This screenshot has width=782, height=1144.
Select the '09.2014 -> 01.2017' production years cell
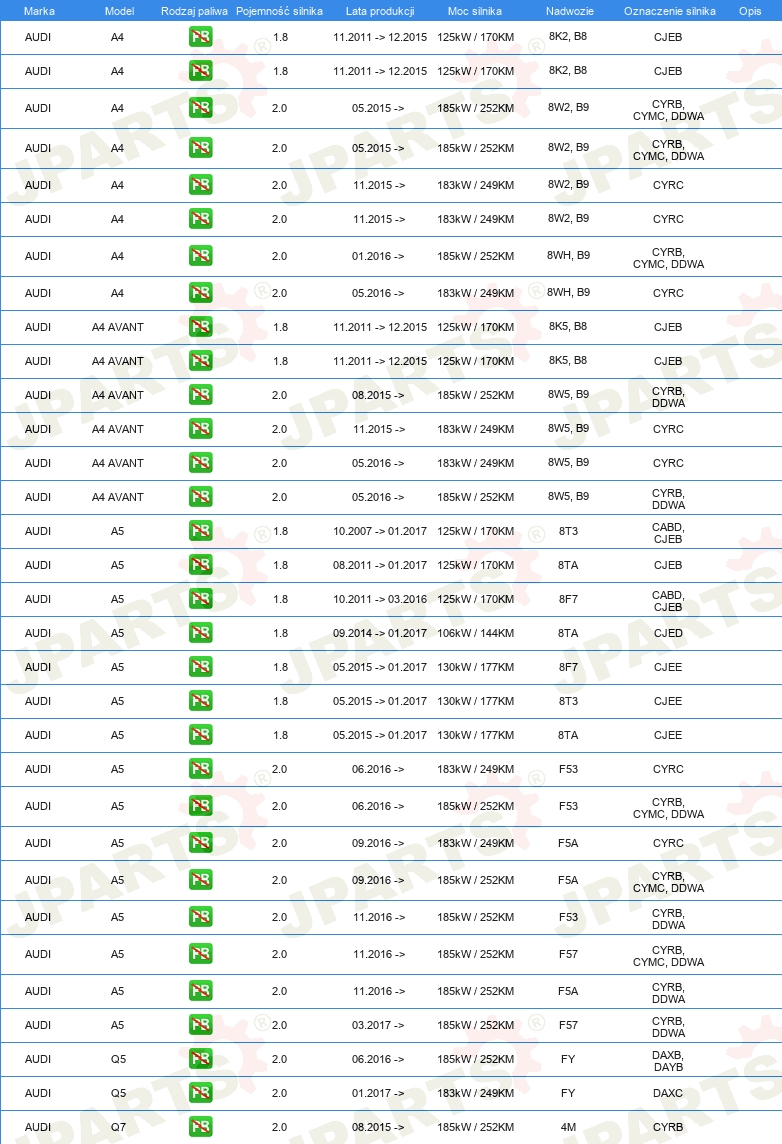[x=380, y=633]
